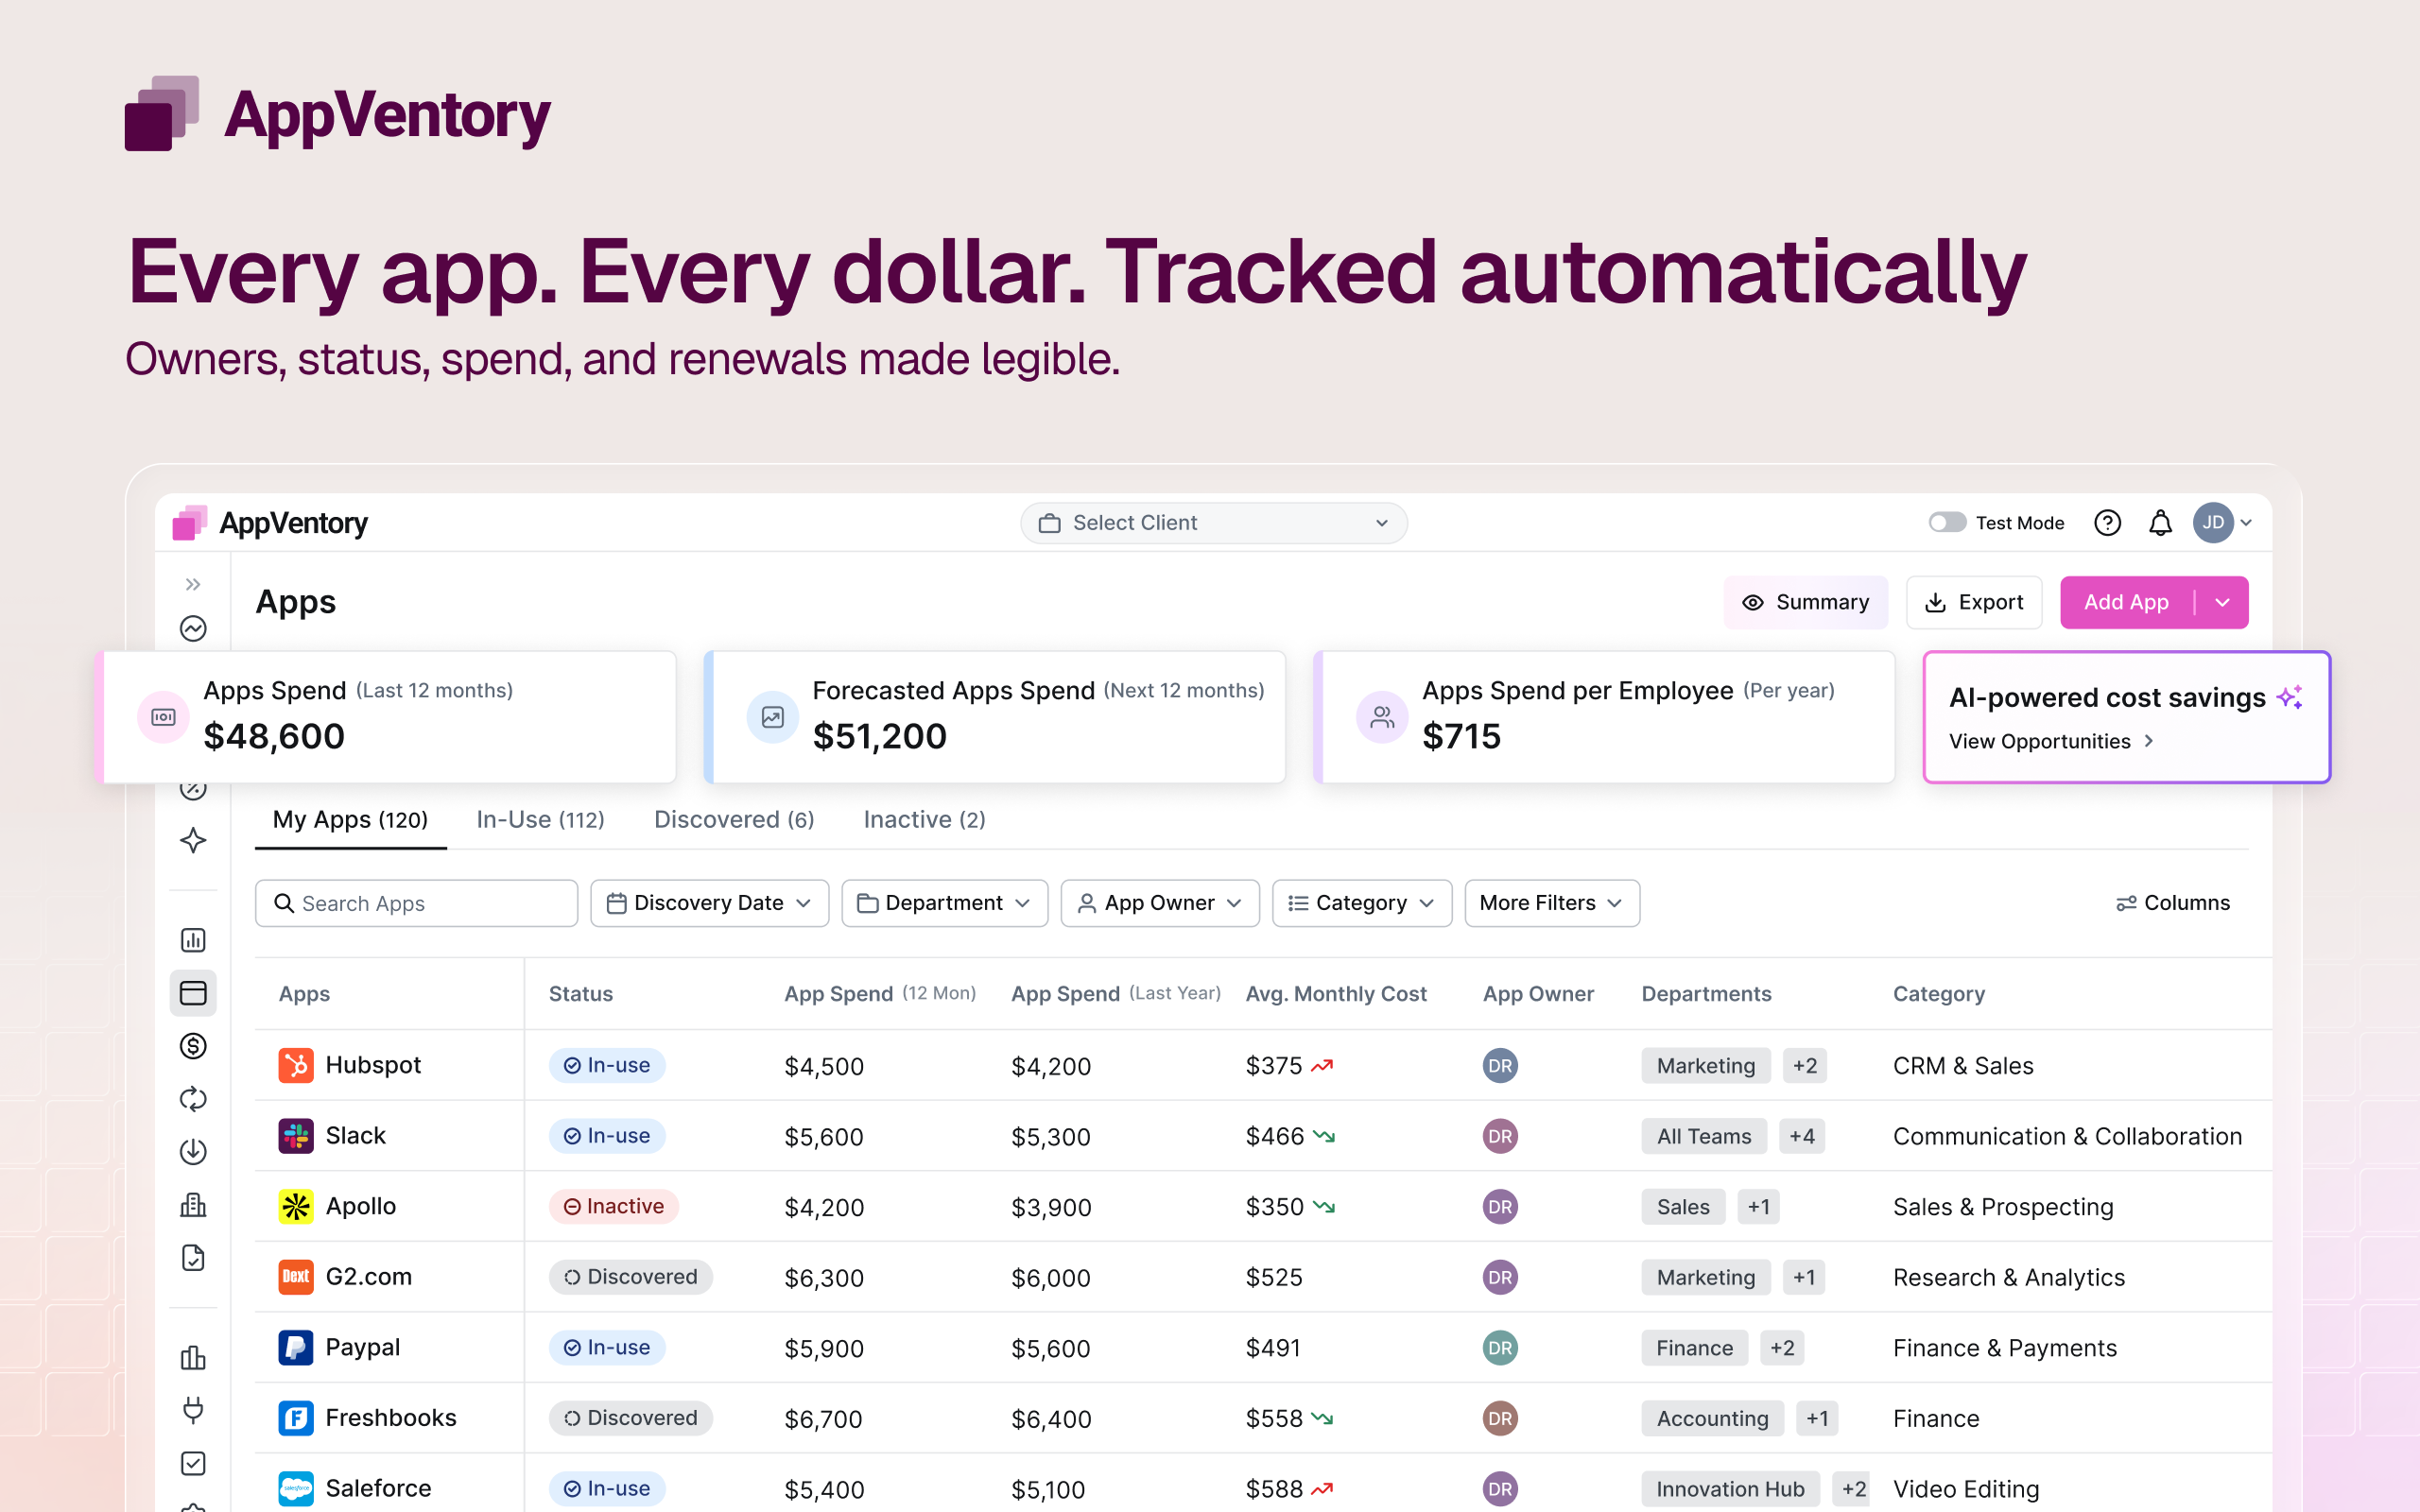Open the plug integrations sidebar icon
The image size is (2420, 1512).
click(x=193, y=1410)
